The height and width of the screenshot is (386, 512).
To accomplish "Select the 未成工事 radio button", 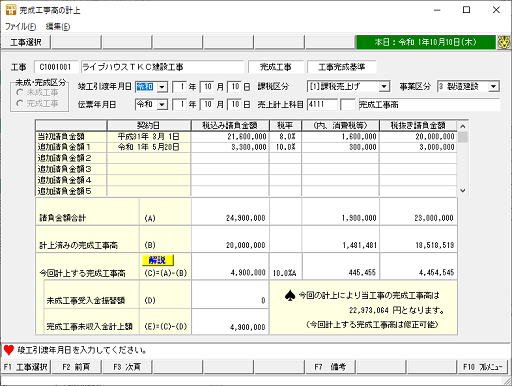I will 20,92.
